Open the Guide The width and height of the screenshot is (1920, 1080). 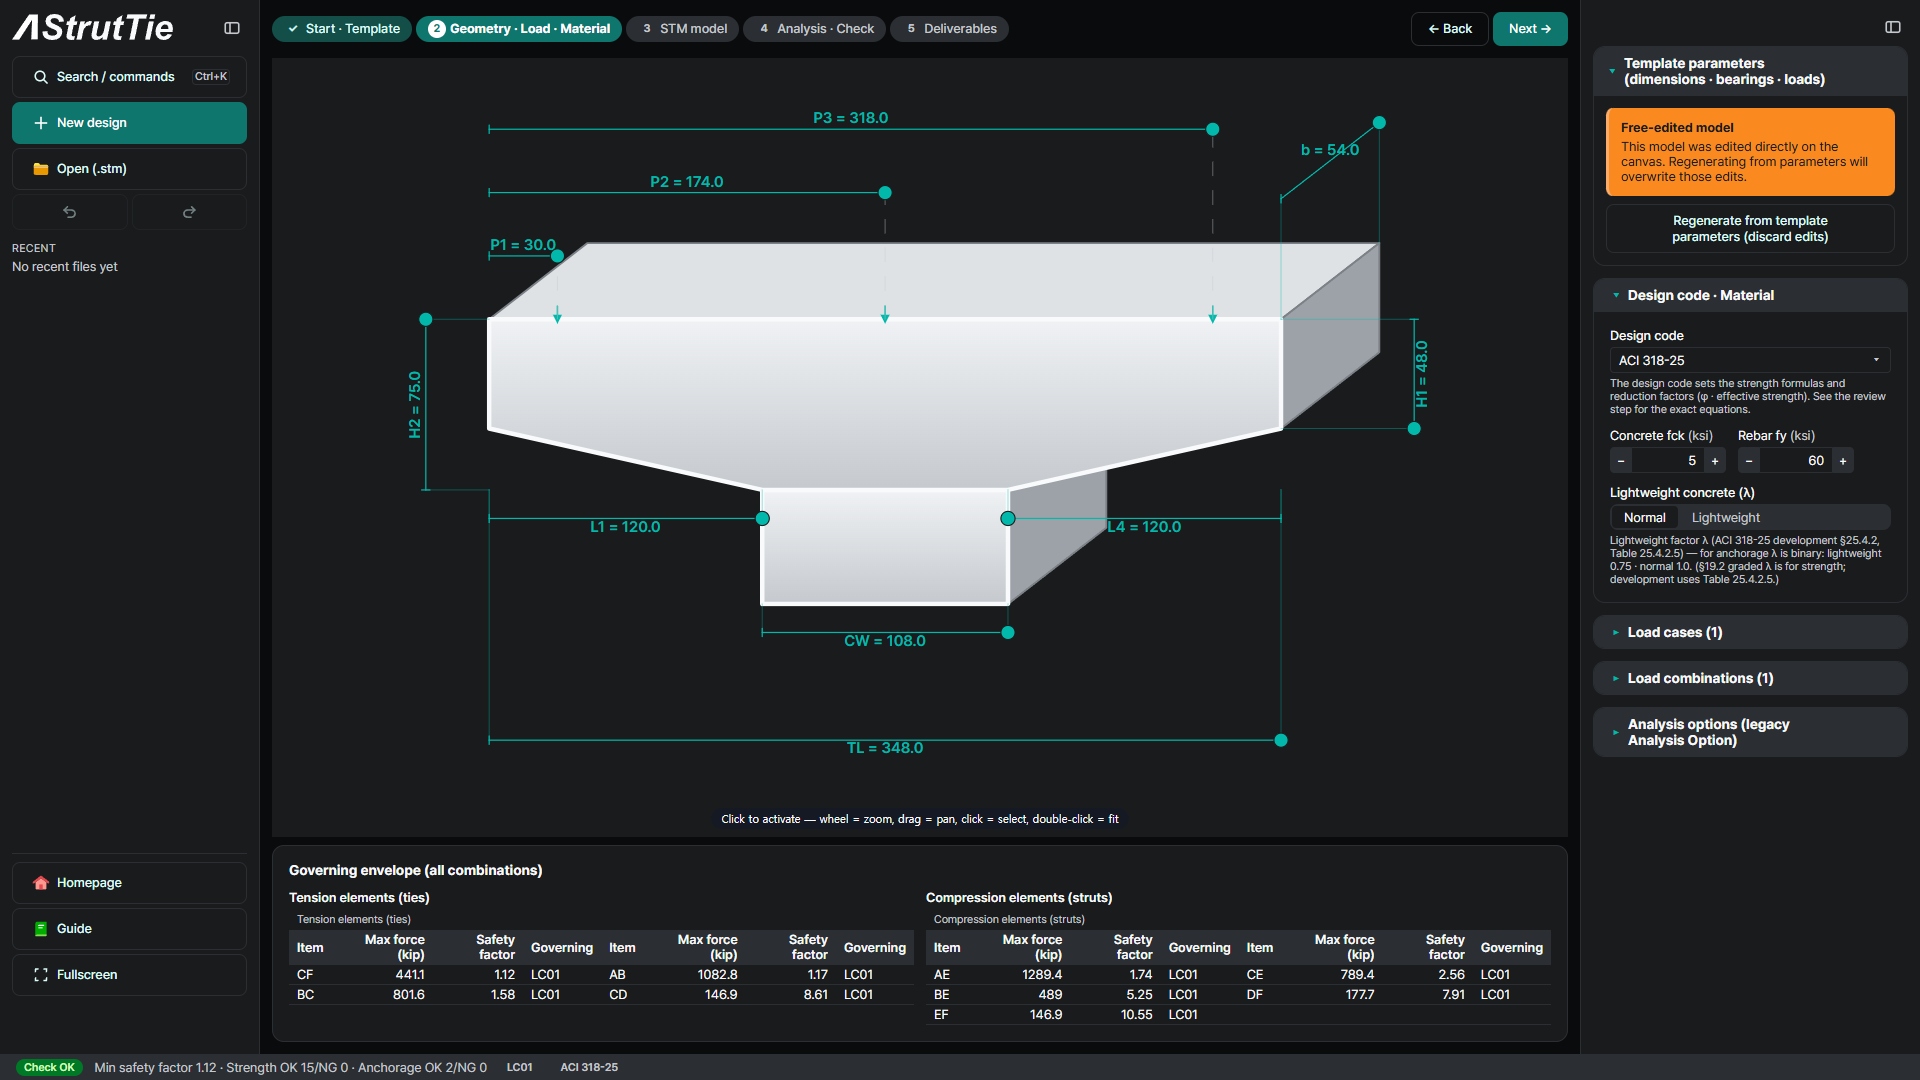(129, 929)
